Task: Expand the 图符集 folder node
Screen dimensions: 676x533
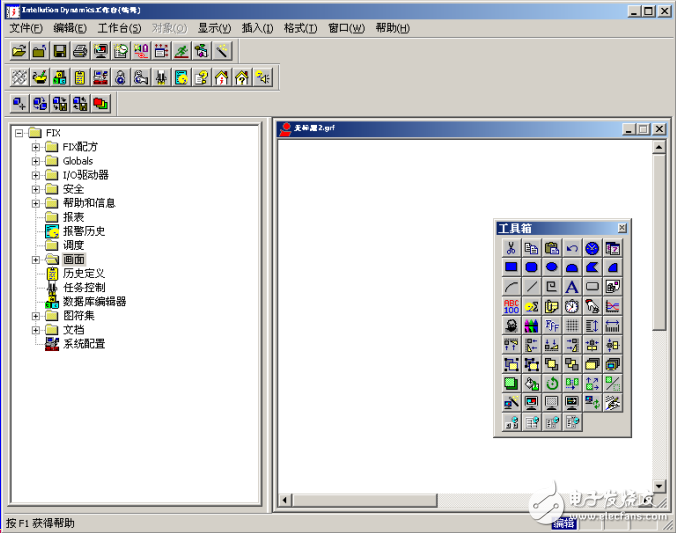Action: pyautogui.click(x=36, y=315)
